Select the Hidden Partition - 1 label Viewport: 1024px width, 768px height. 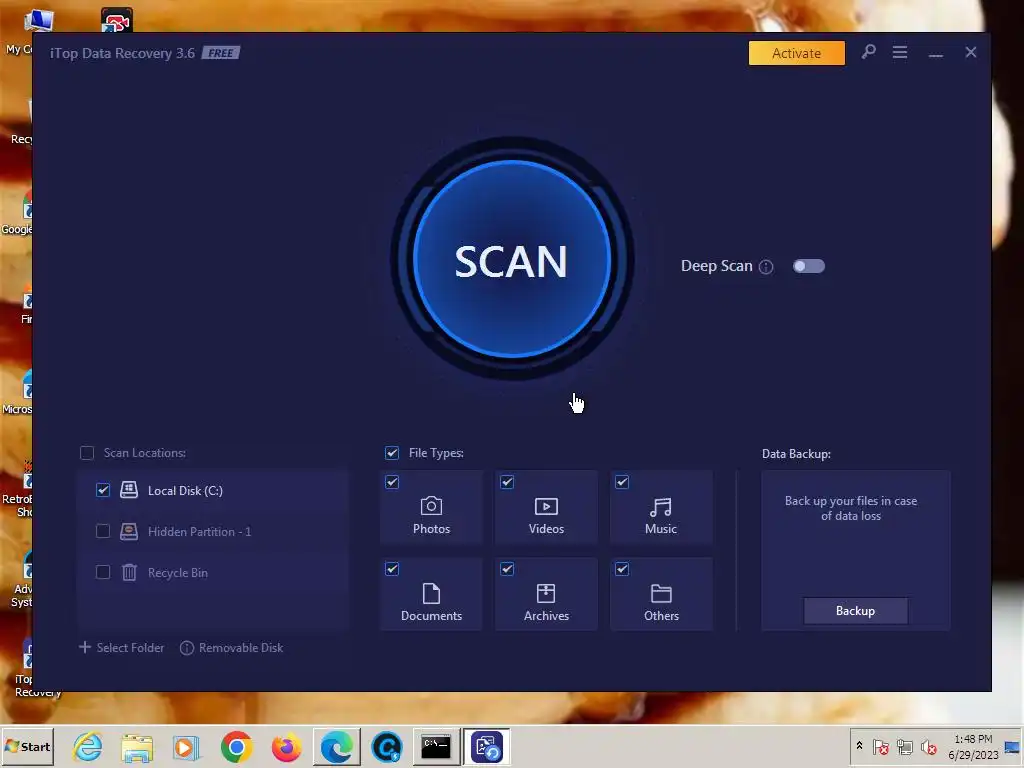coord(199,532)
